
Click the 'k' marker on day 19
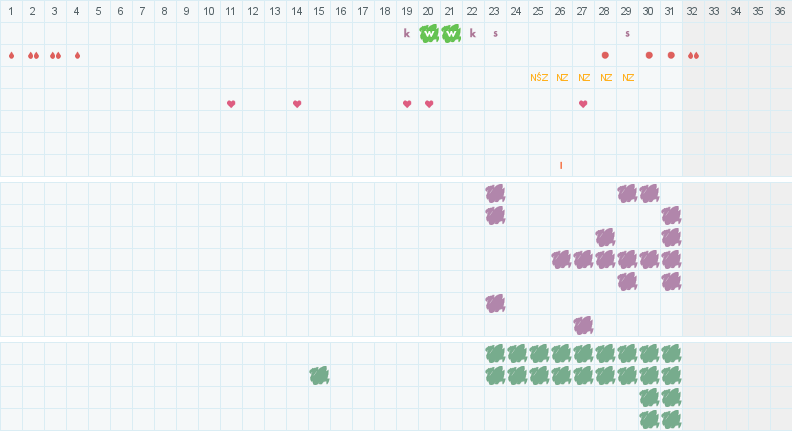pyautogui.click(x=407, y=33)
